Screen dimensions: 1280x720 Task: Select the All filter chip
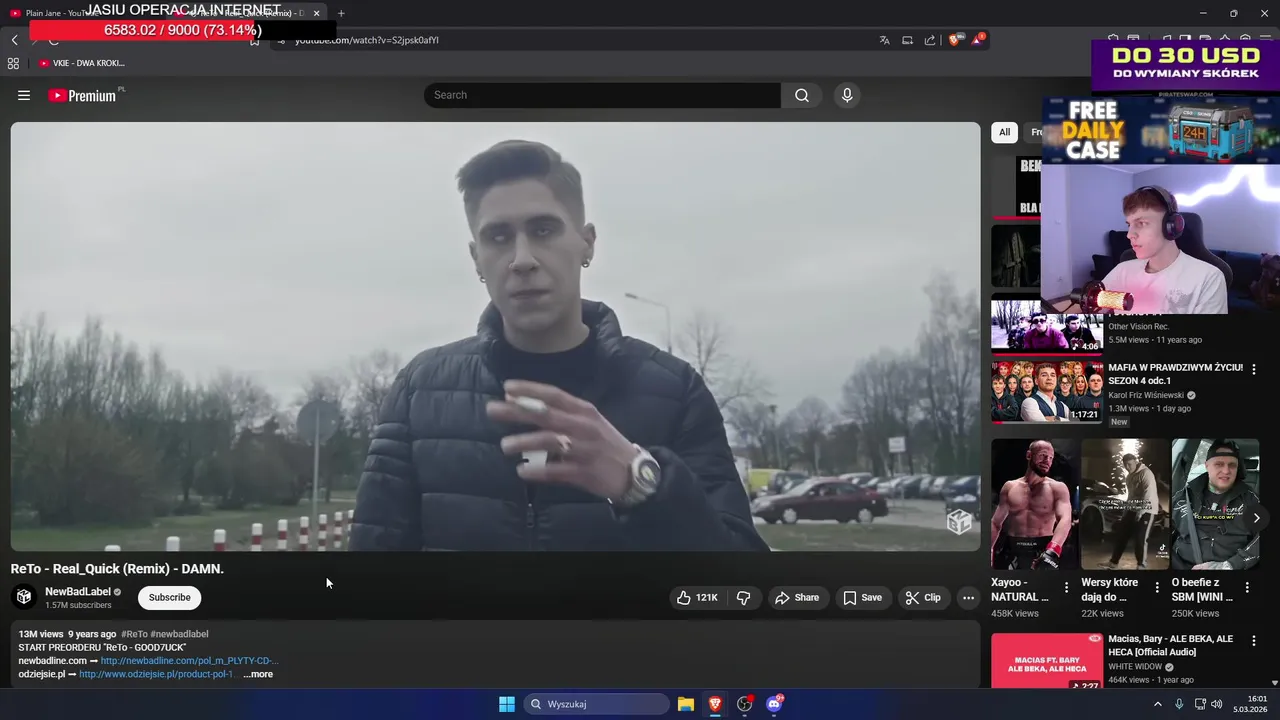pos(1004,132)
